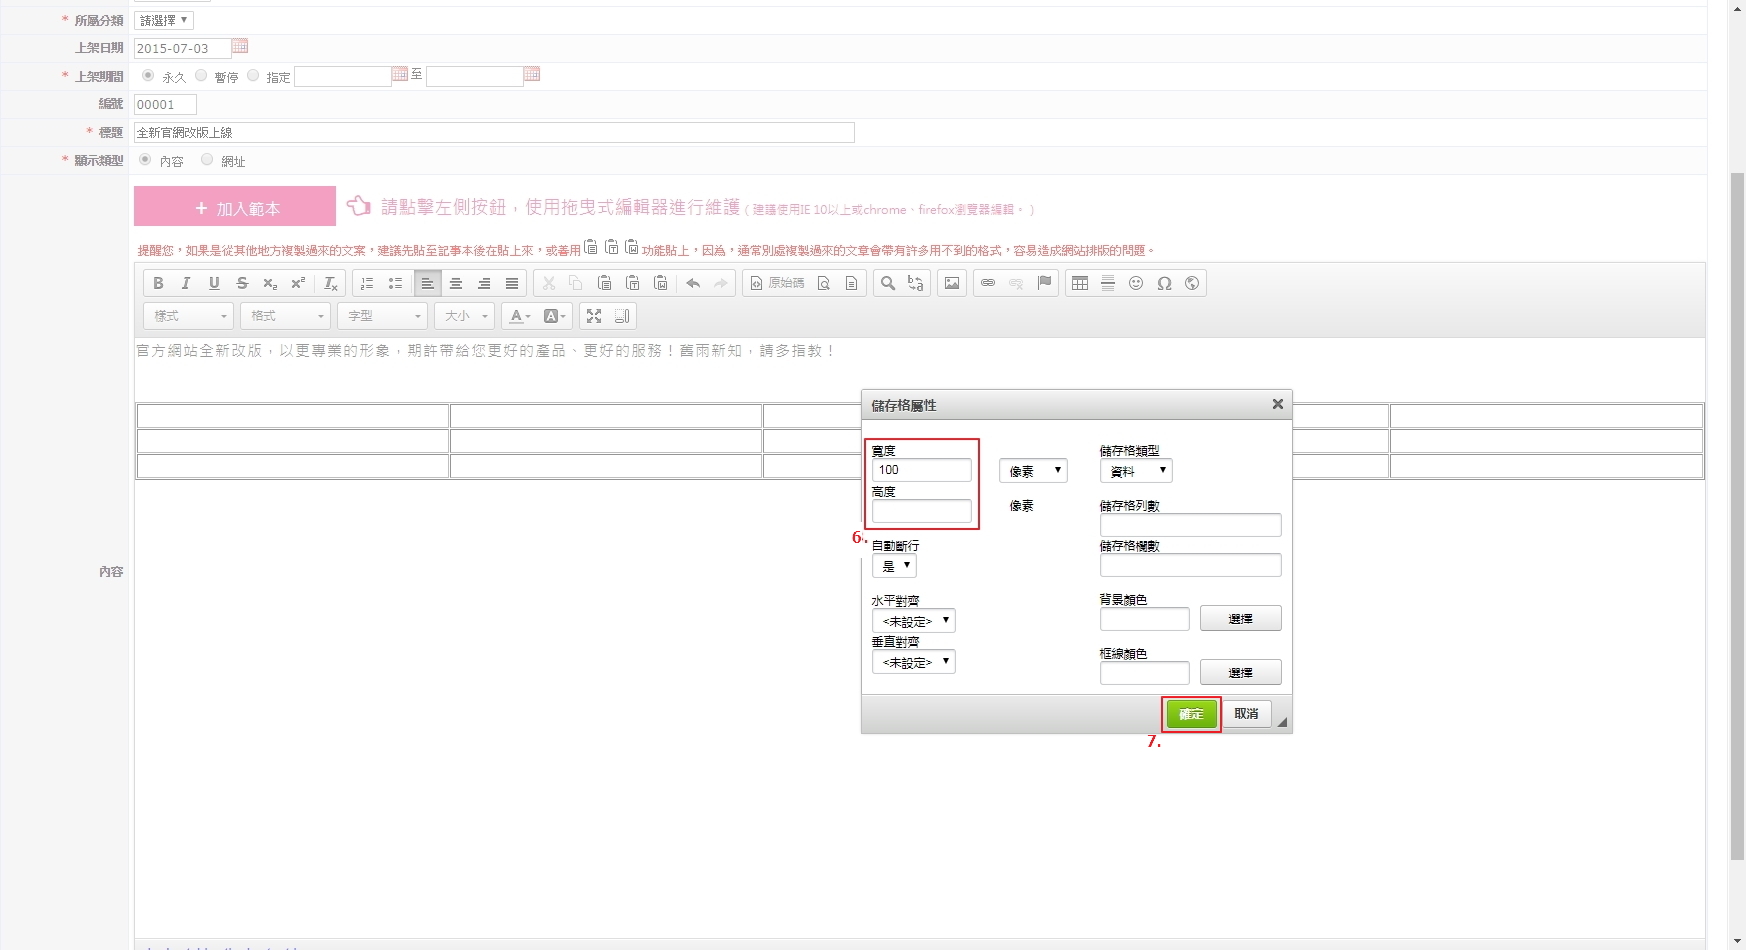Viewport: 1746px width, 950px height.
Task: Click the italic formatting icon
Action: 186,284
